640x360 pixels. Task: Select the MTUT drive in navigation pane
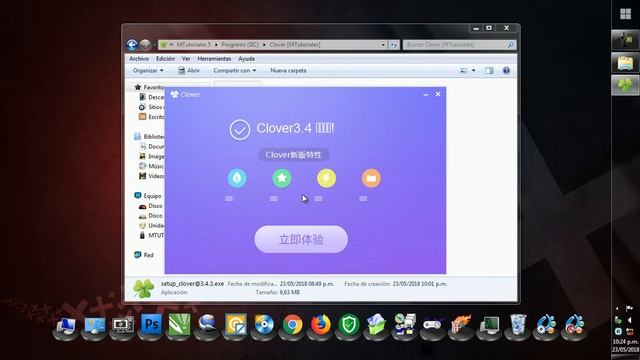152,236
